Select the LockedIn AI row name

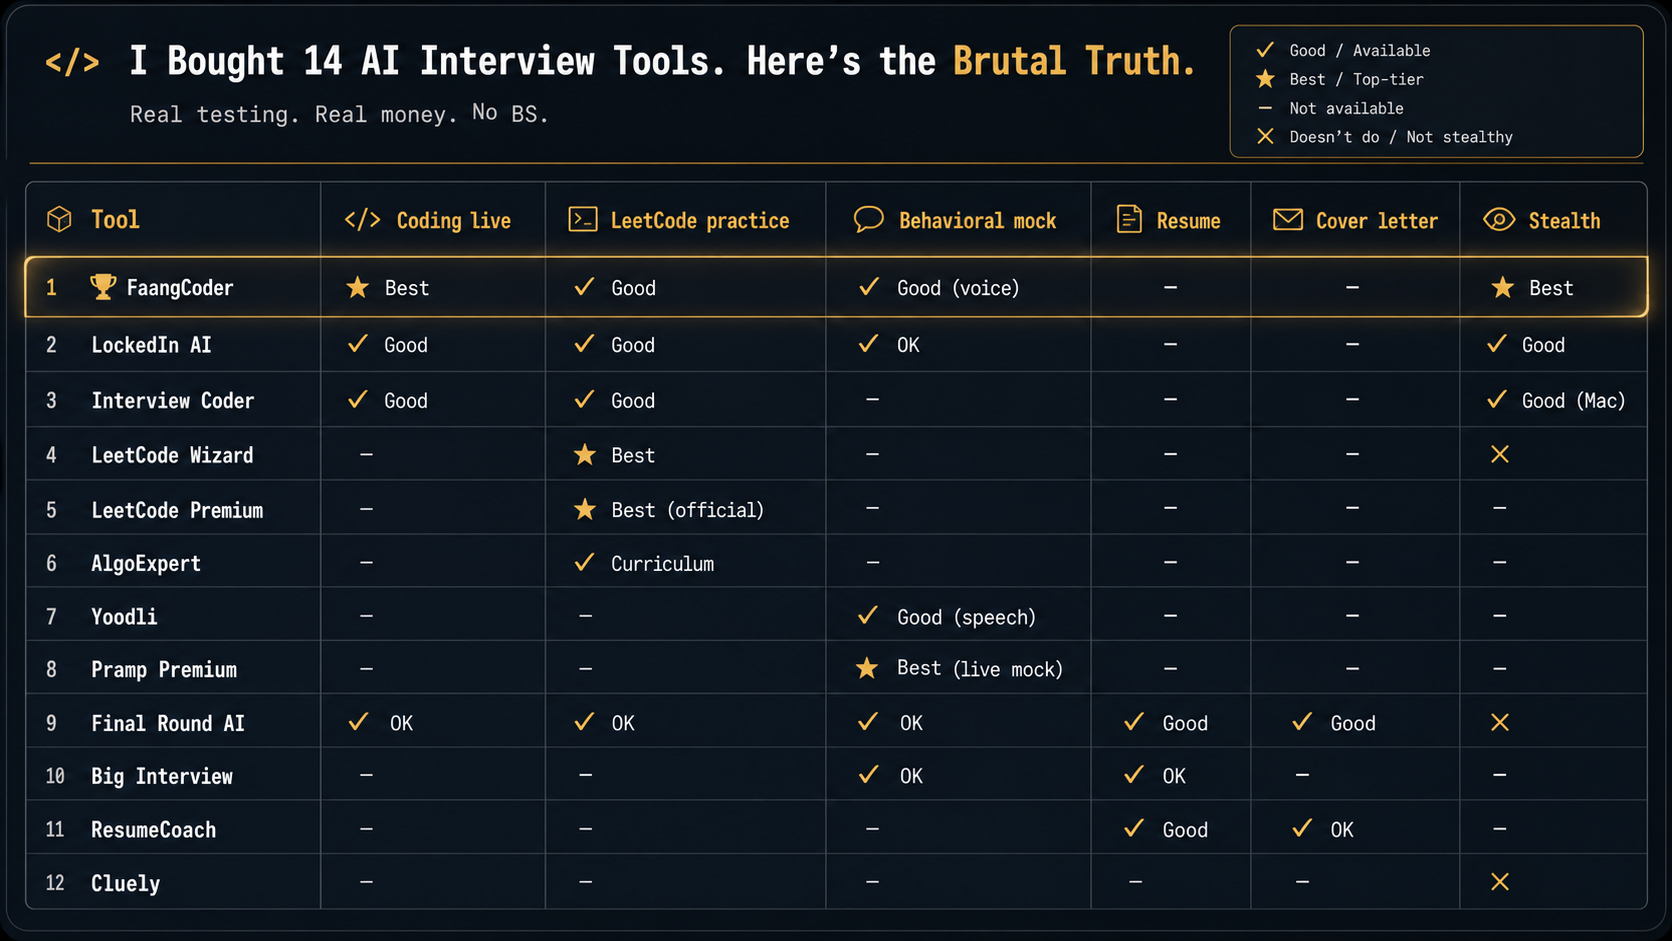(x=151, y=345)
